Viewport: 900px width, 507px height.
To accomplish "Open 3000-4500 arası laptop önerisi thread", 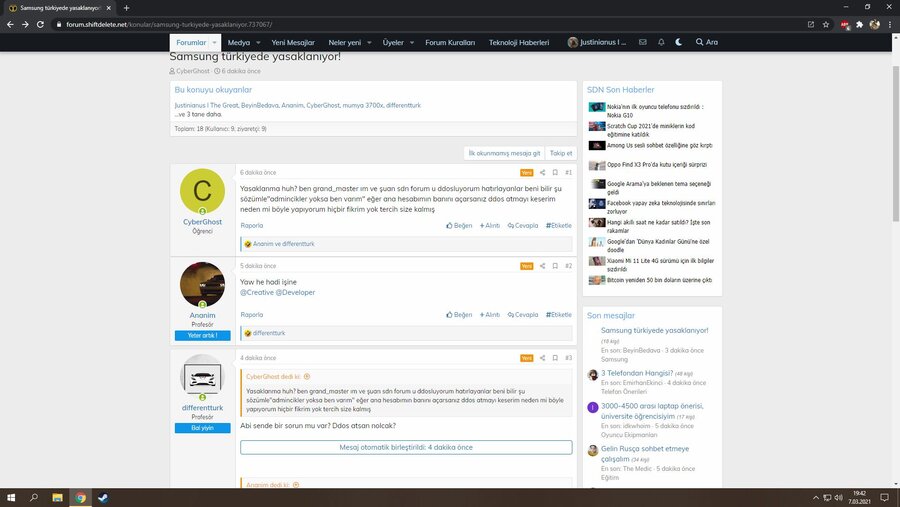I will 652,411.
